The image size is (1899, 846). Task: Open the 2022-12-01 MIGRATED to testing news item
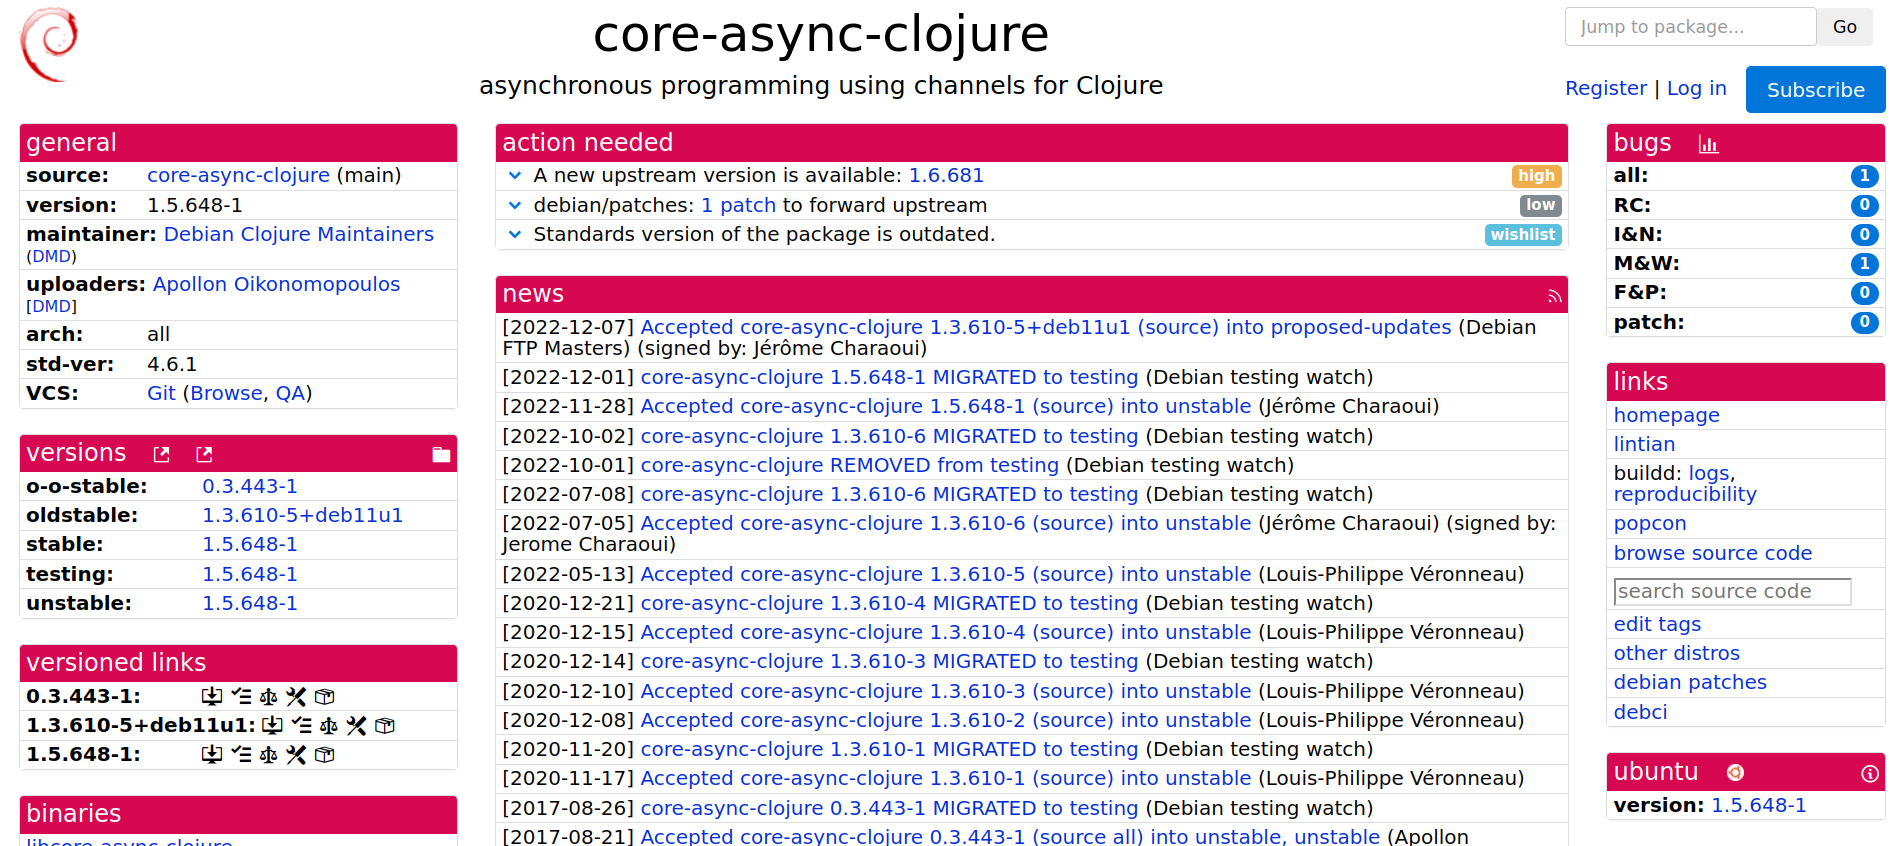(889, 378)
